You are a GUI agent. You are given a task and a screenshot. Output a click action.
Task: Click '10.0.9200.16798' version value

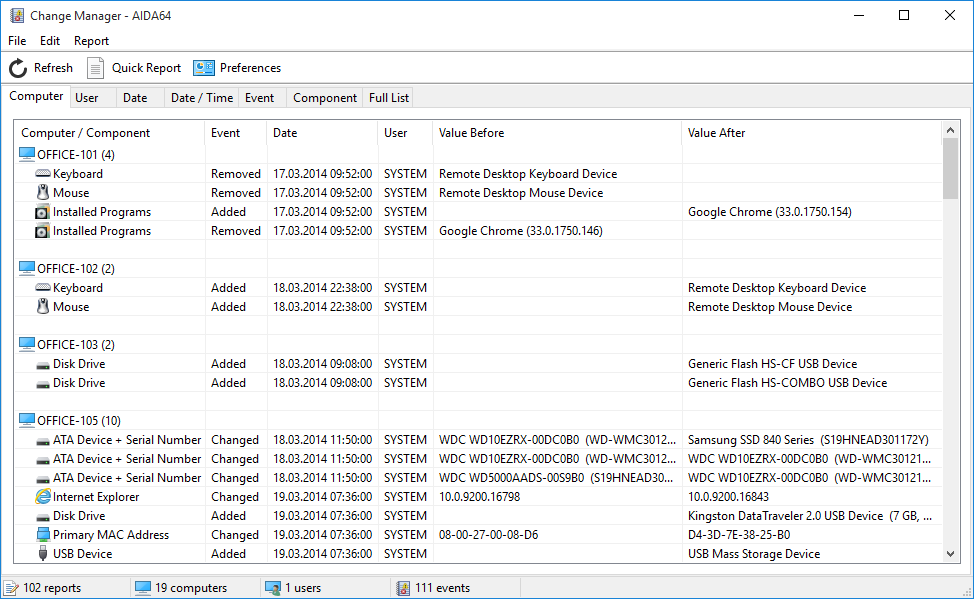pos(480,496)
